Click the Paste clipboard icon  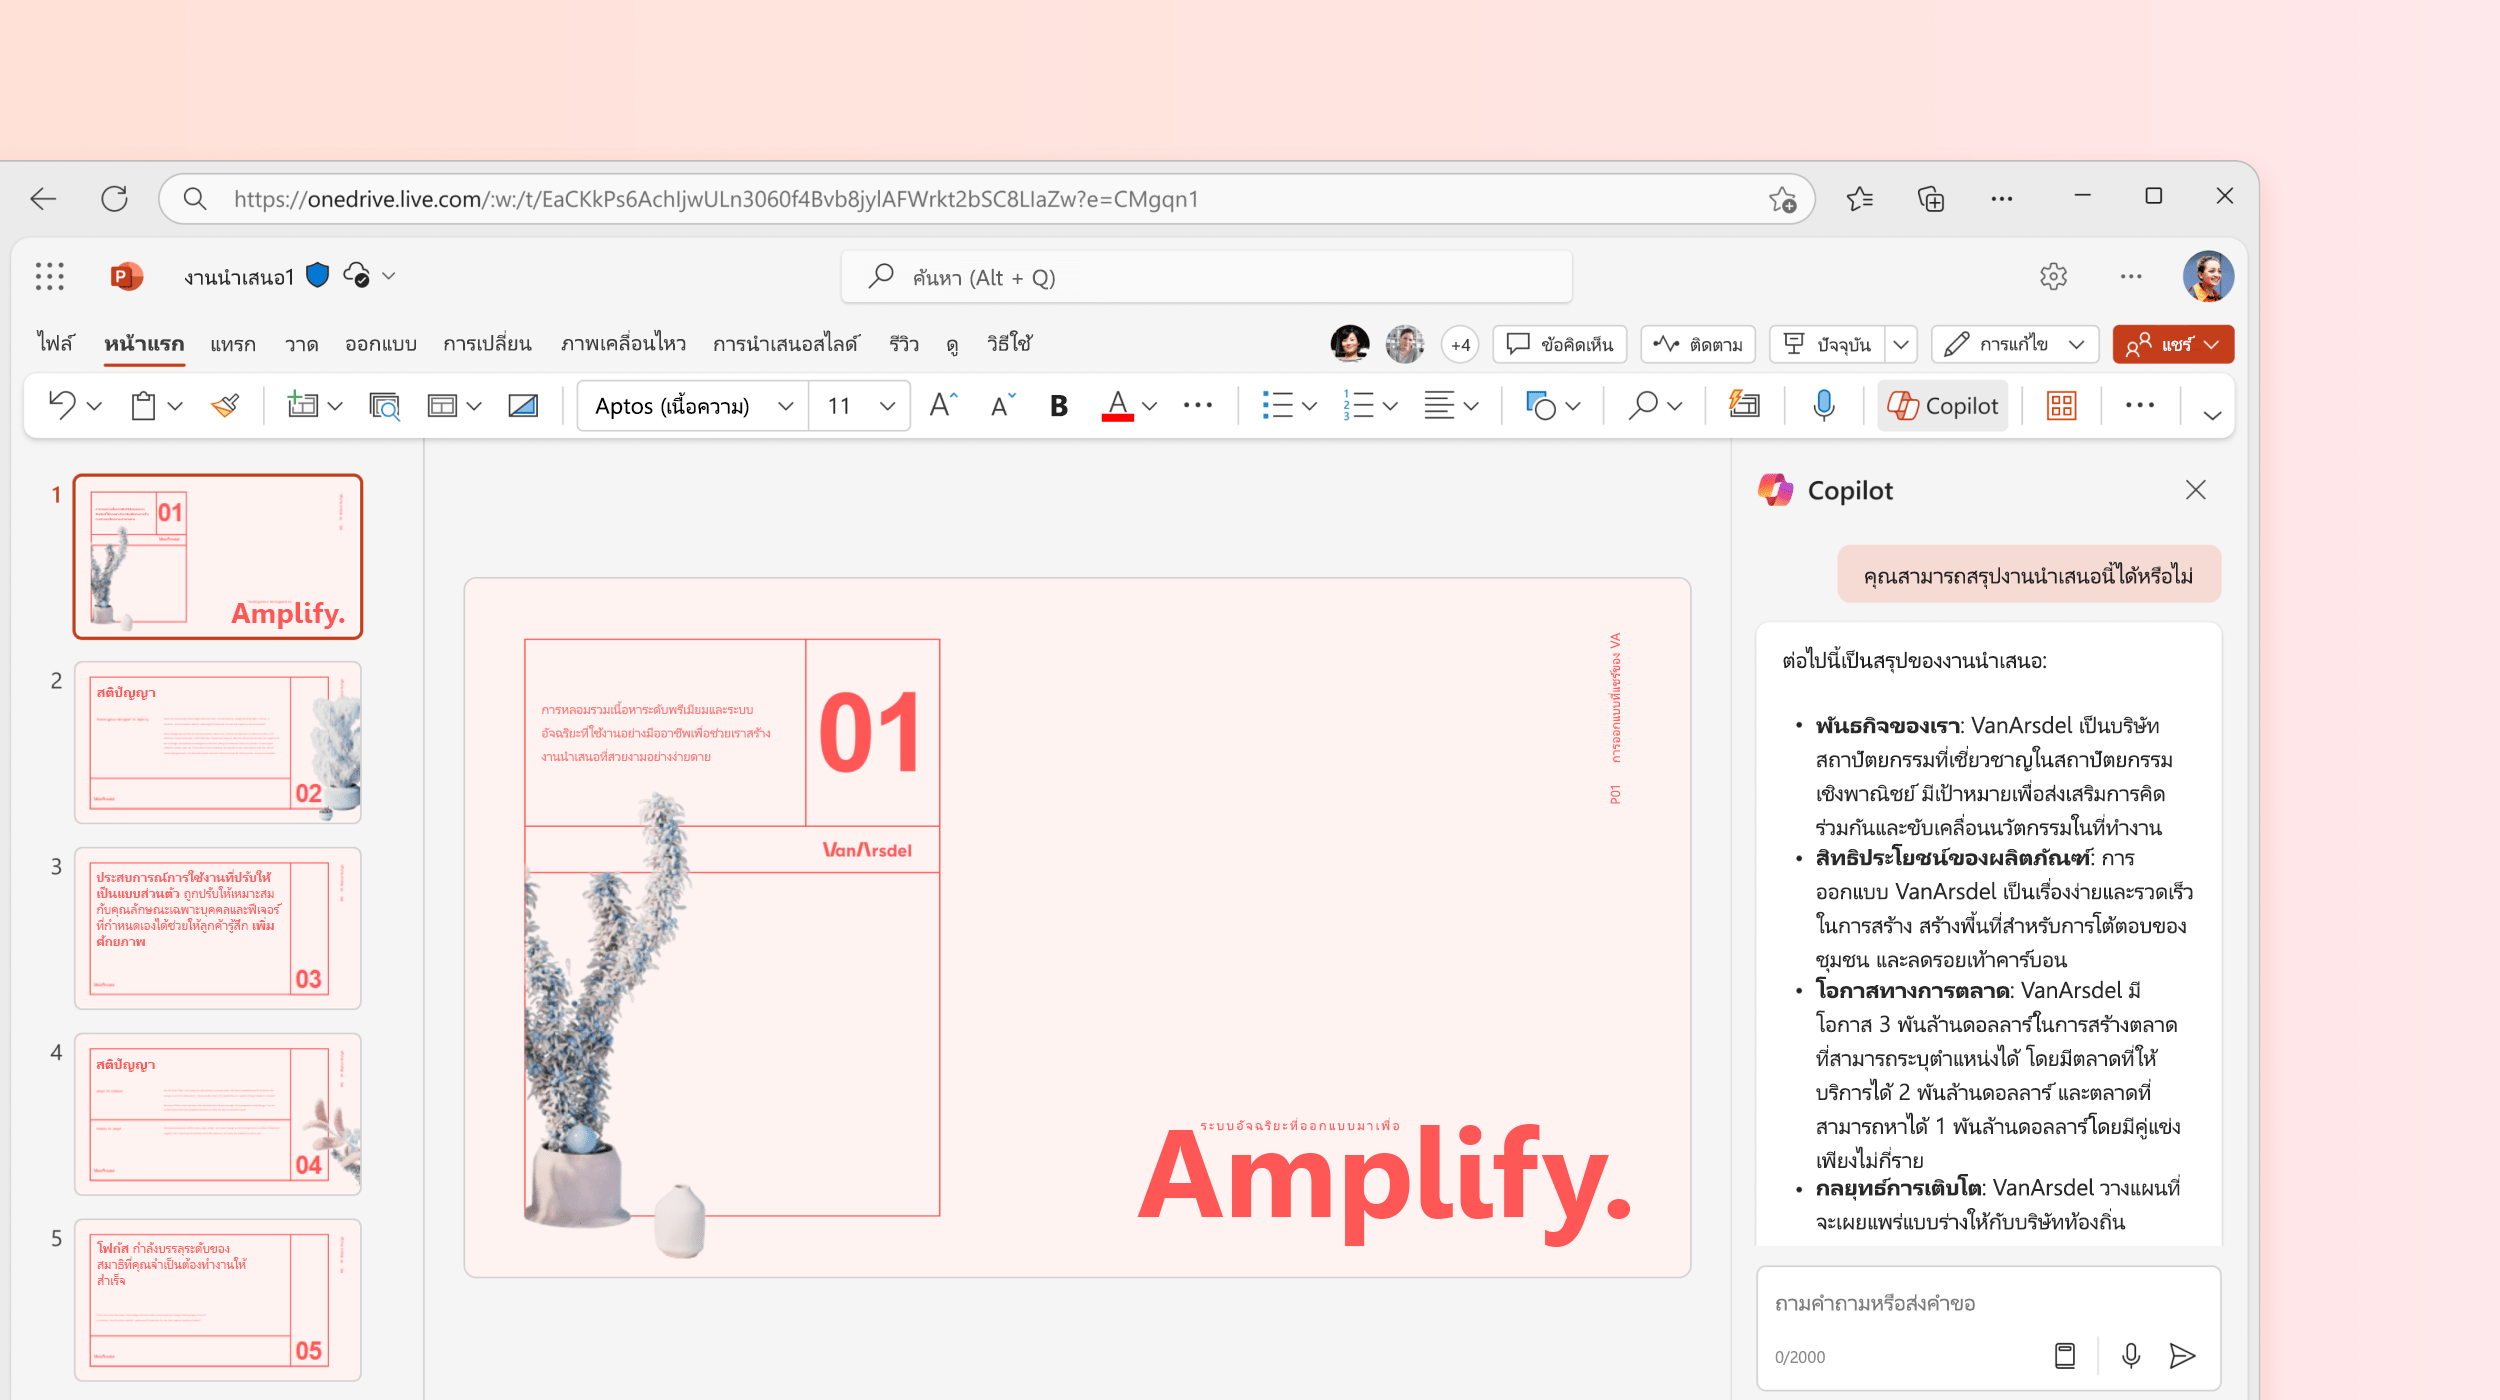click(x=143, y=405)
